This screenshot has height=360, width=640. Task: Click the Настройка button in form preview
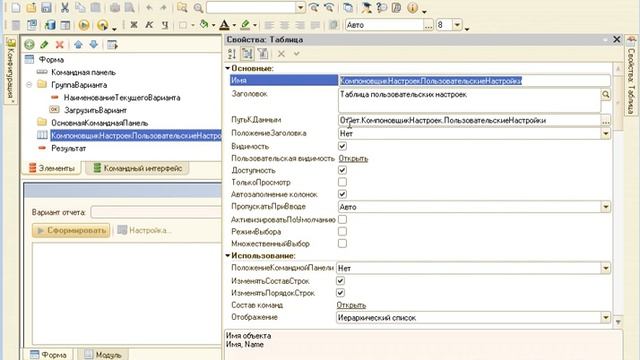click(144, 230)
